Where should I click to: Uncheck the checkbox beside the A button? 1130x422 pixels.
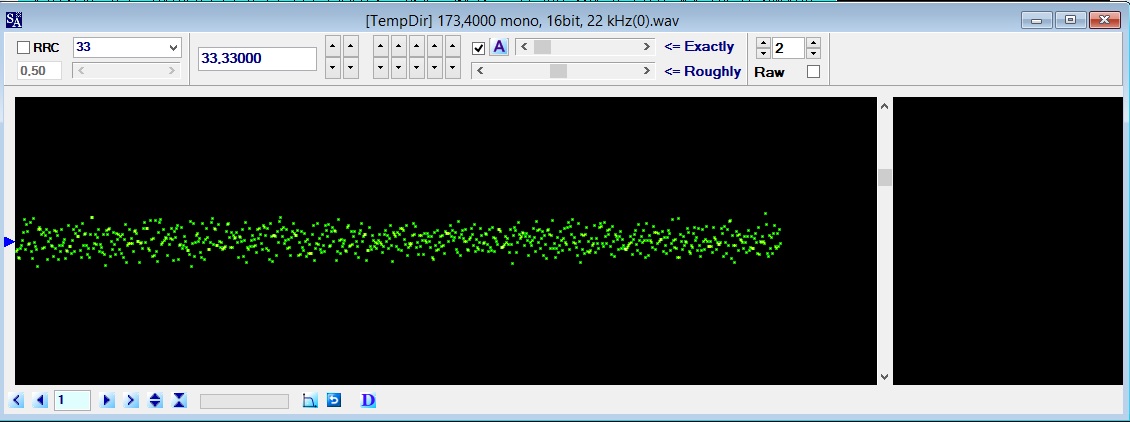click(x=479, y=48)
